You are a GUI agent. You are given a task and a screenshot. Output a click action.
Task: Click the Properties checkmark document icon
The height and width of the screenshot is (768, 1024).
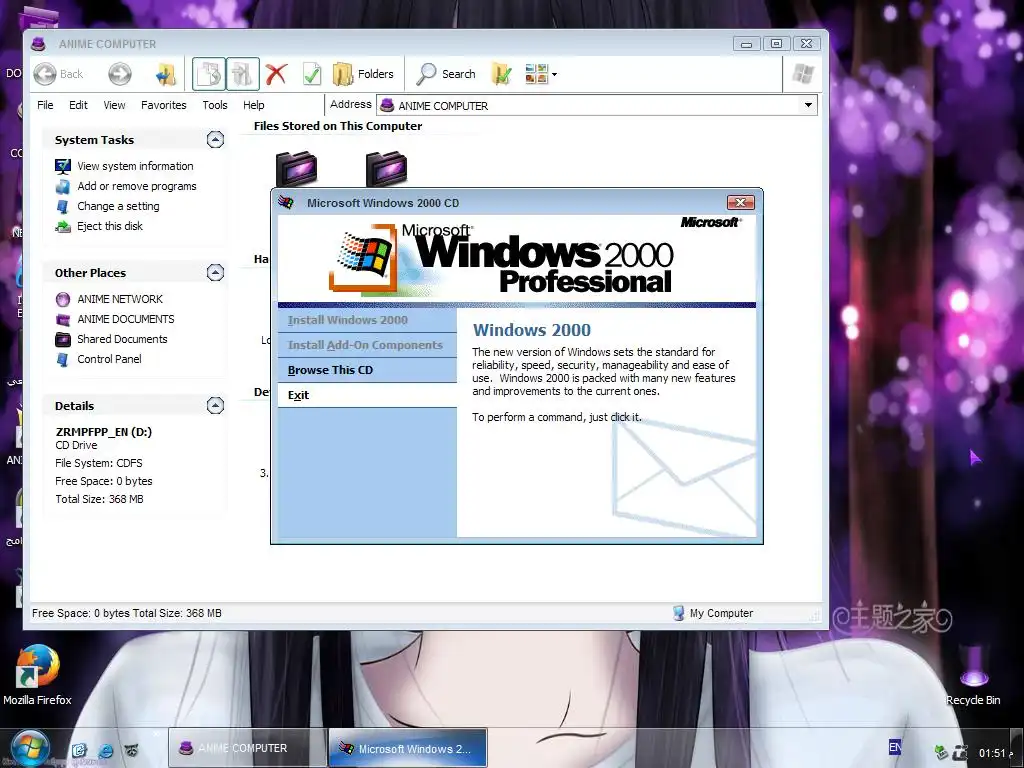tap(312, 74)
